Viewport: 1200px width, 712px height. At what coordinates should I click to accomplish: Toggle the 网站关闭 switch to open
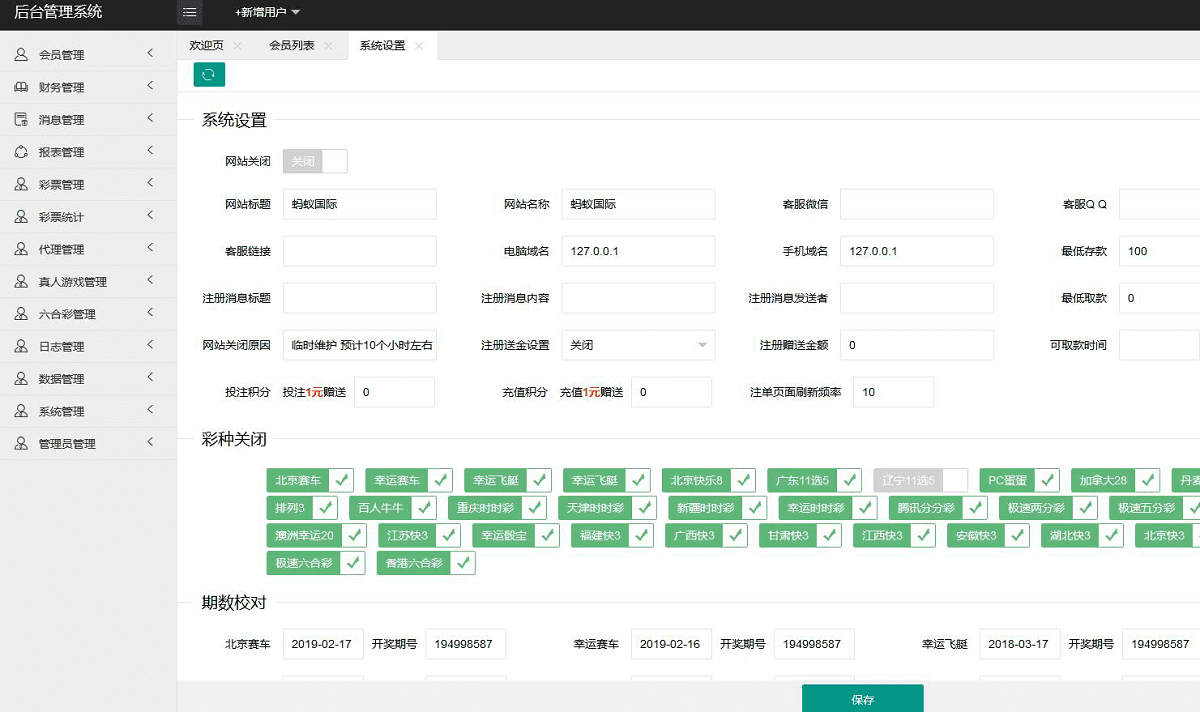click(315, 161)
